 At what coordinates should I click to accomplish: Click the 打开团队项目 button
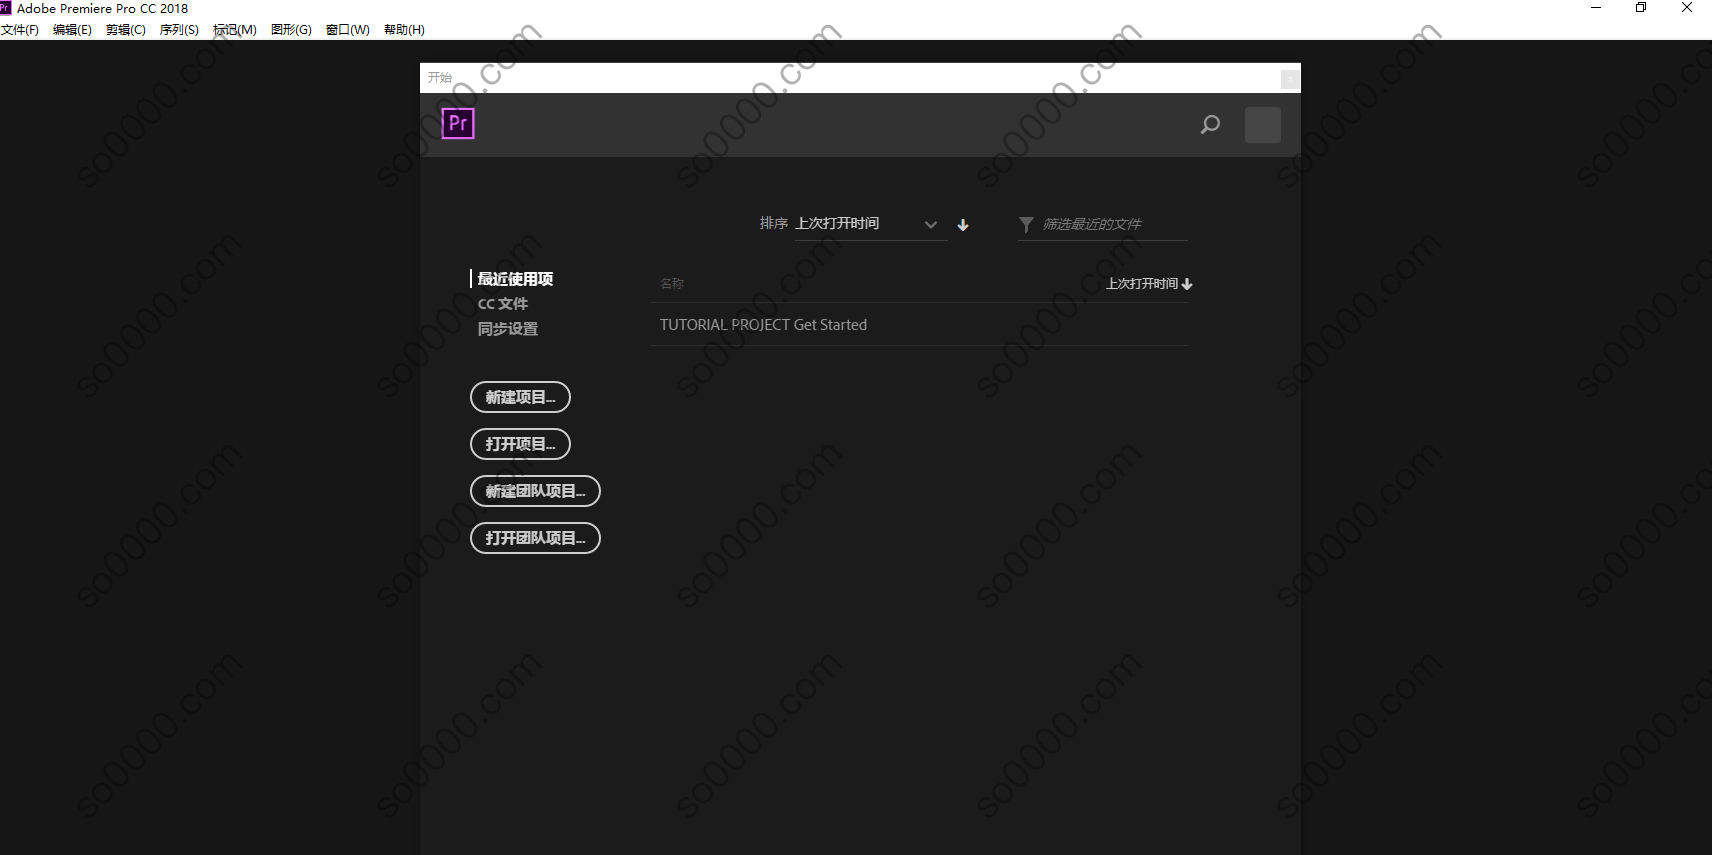tap(535, 538)
